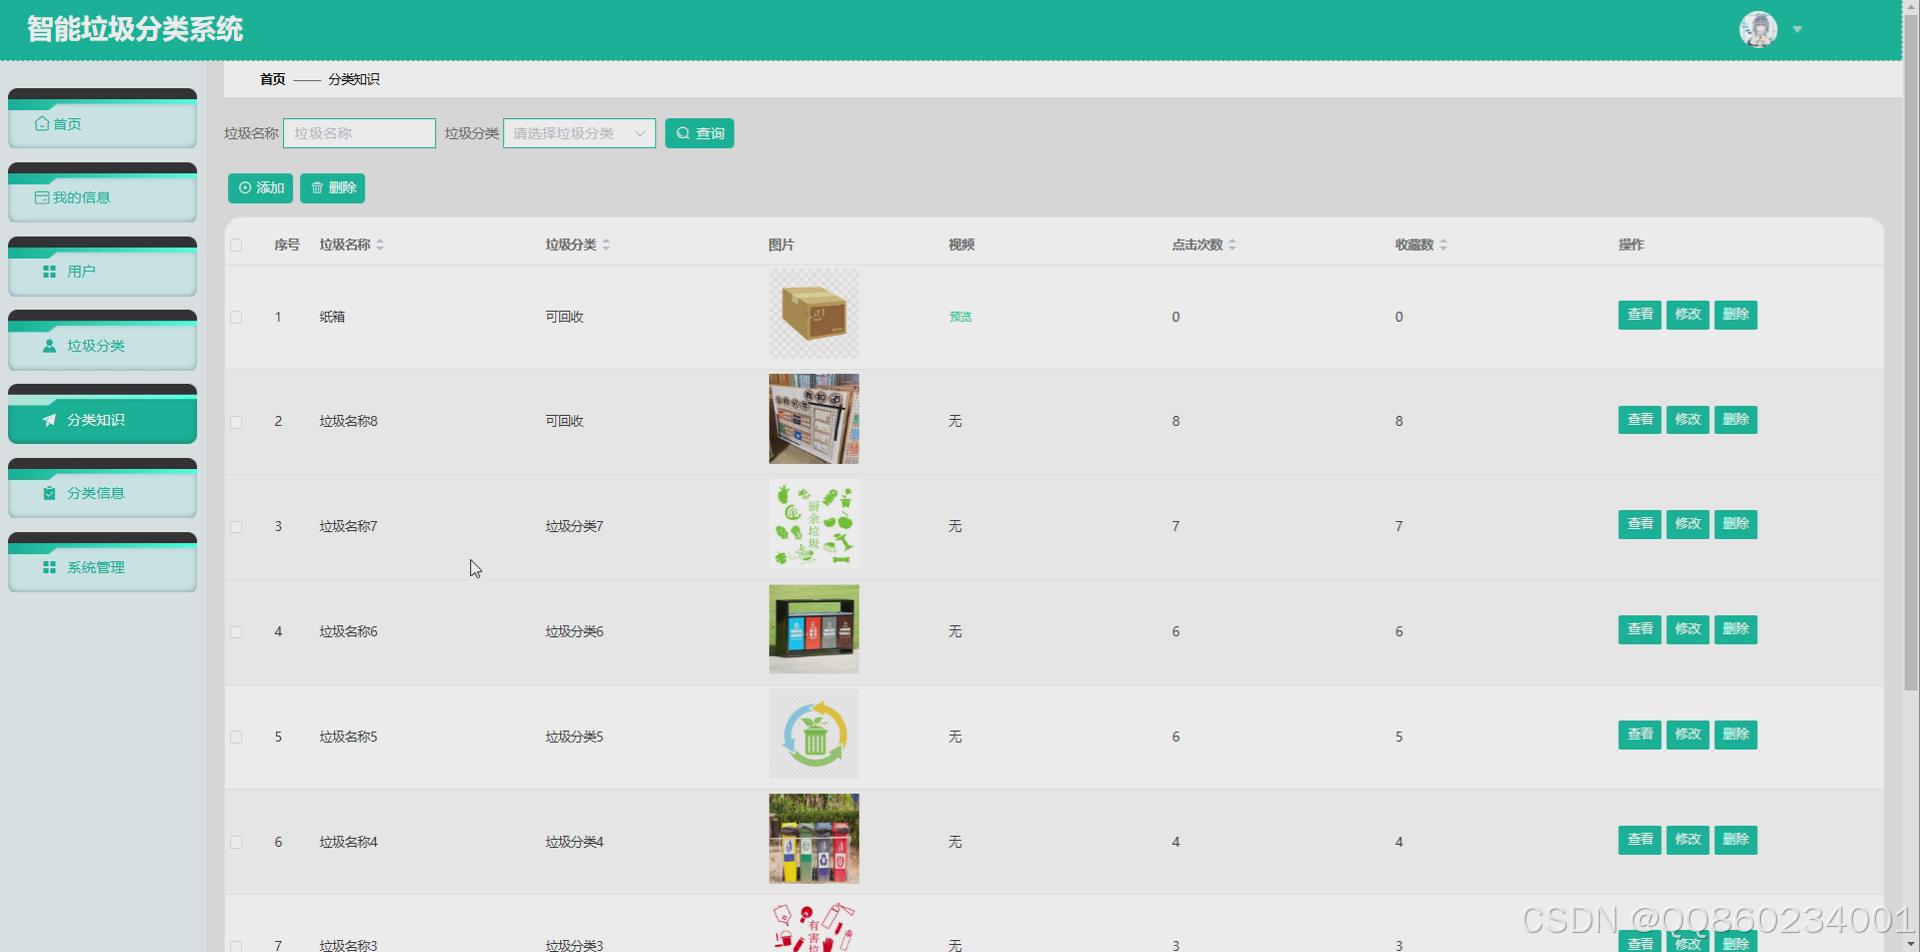This screenshot has height=952, width=1920.
Task: Click the grid icon beside 用户
Action: click(49, 272)
